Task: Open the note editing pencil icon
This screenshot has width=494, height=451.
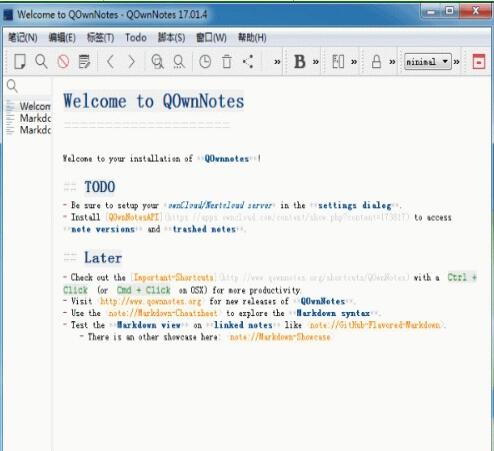Action: pos(84,62)
